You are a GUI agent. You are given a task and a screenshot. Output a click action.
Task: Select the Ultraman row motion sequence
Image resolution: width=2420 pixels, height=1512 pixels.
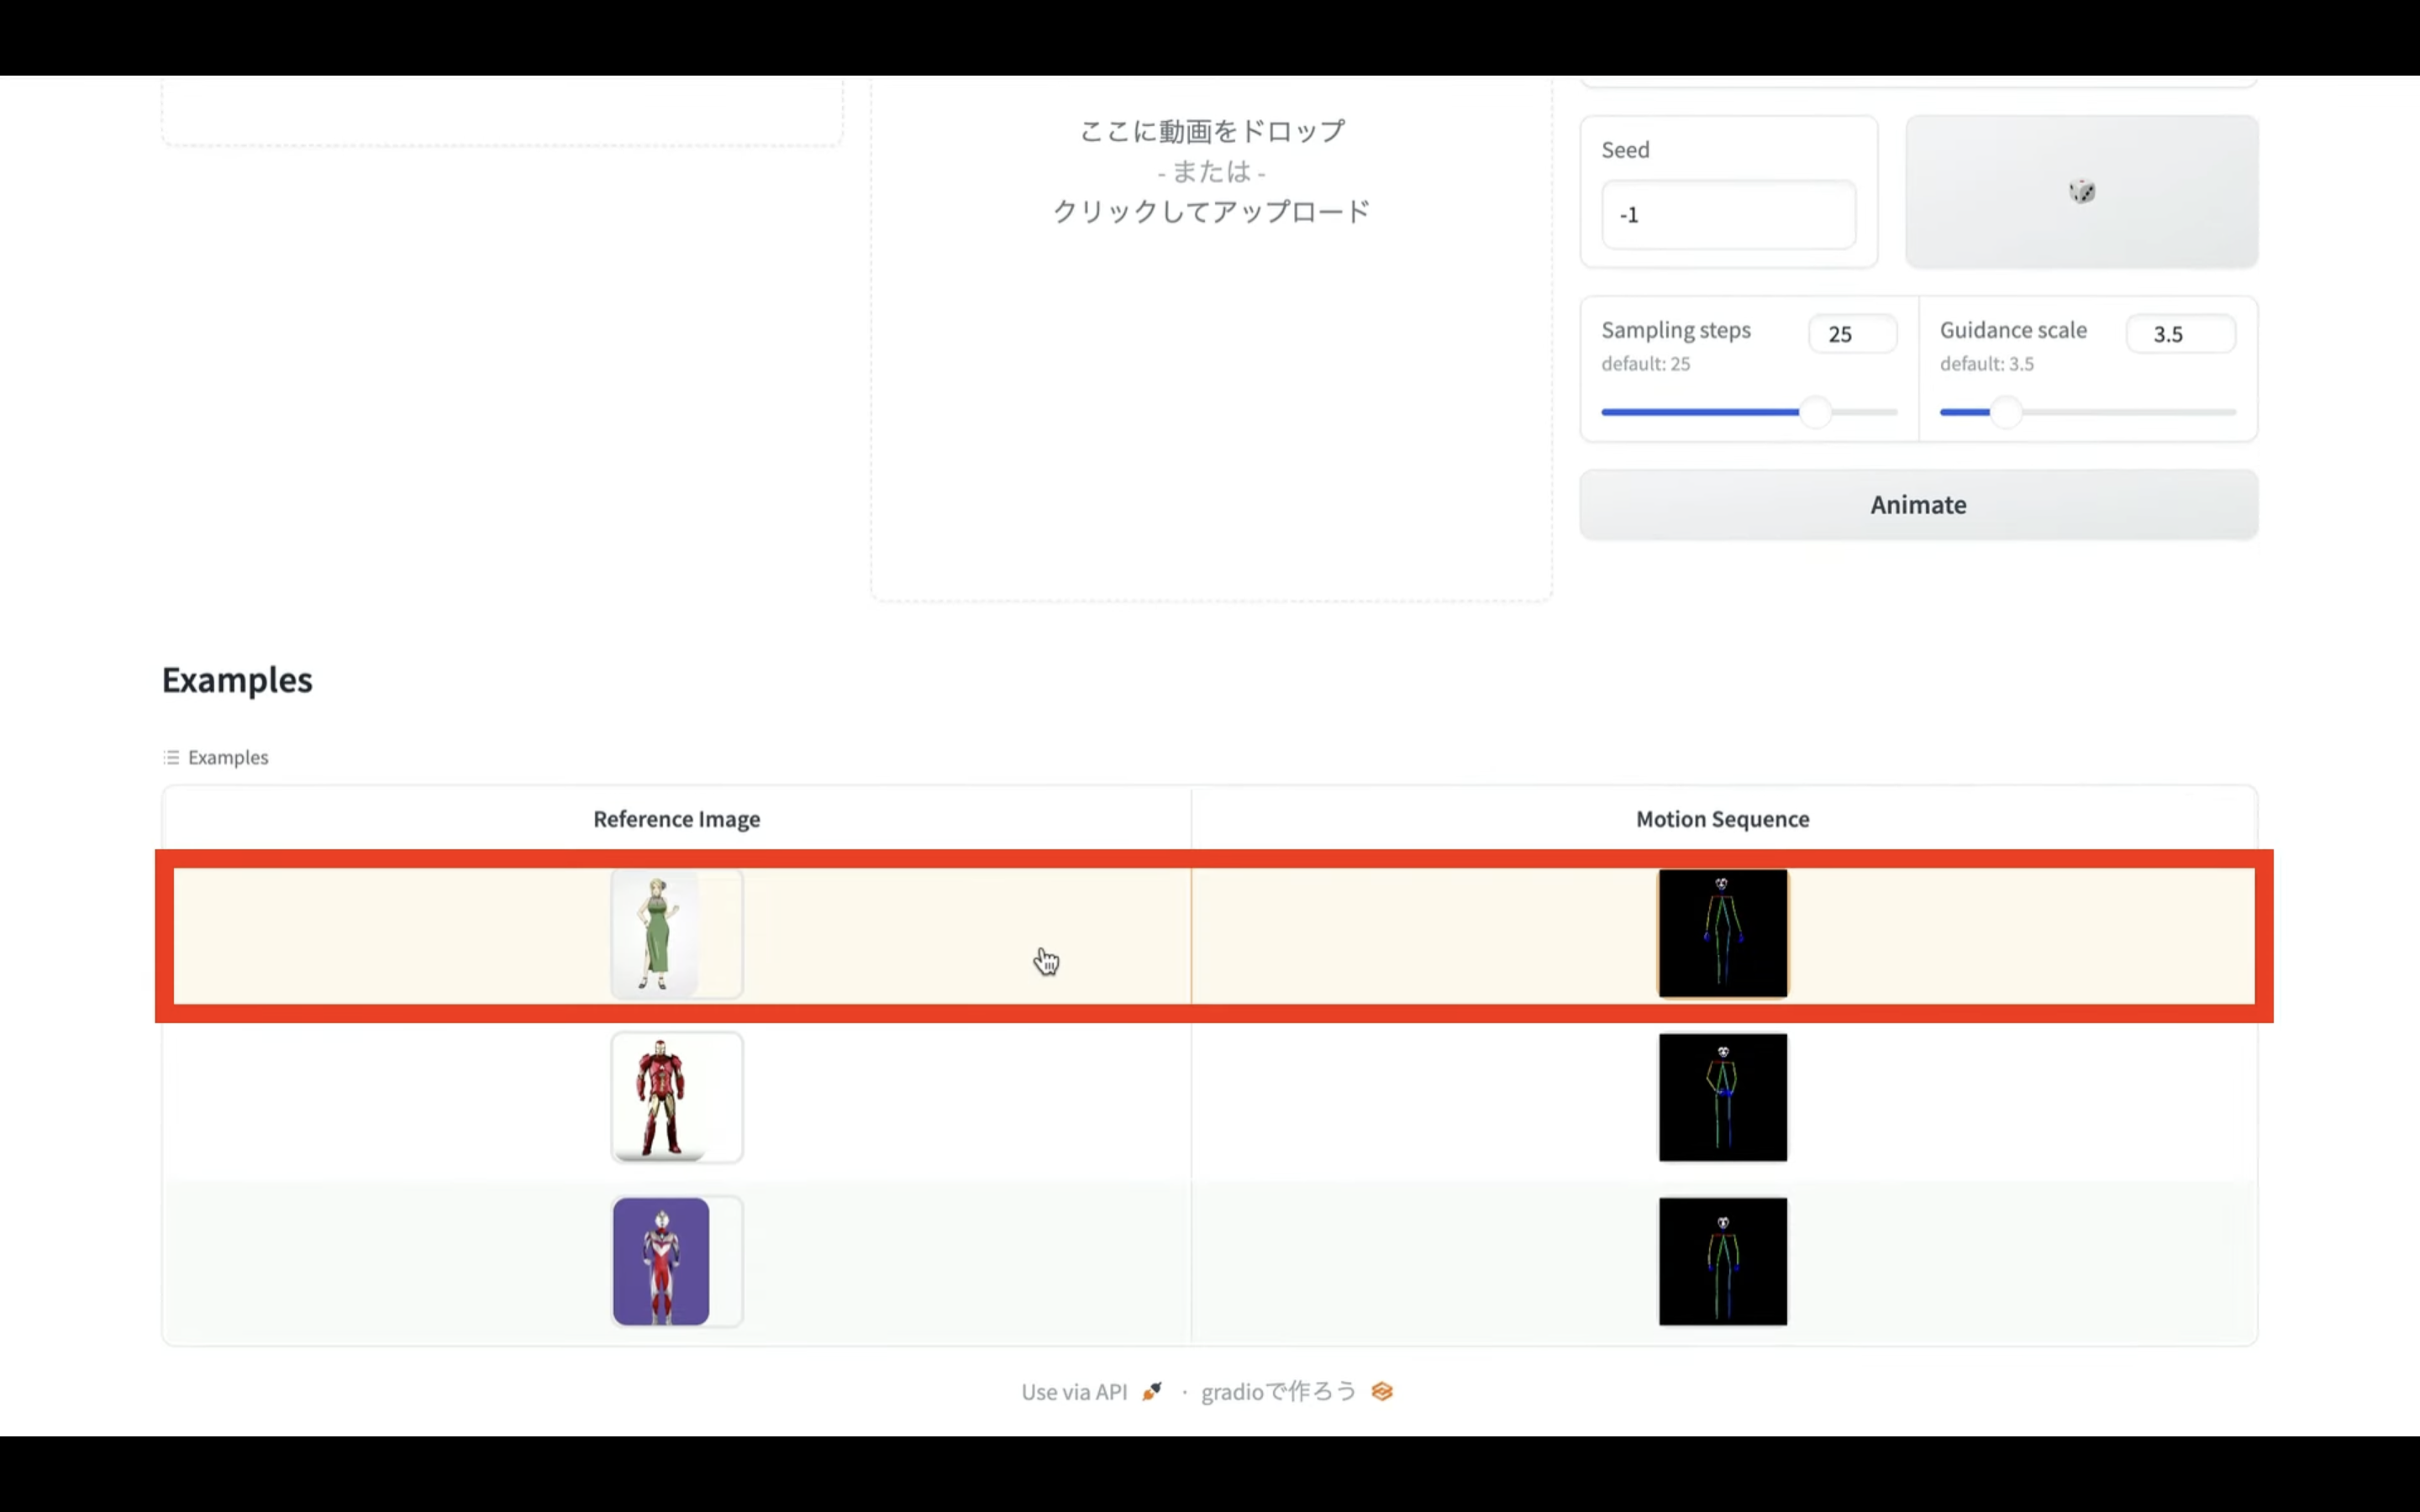click(1722, 1261)
